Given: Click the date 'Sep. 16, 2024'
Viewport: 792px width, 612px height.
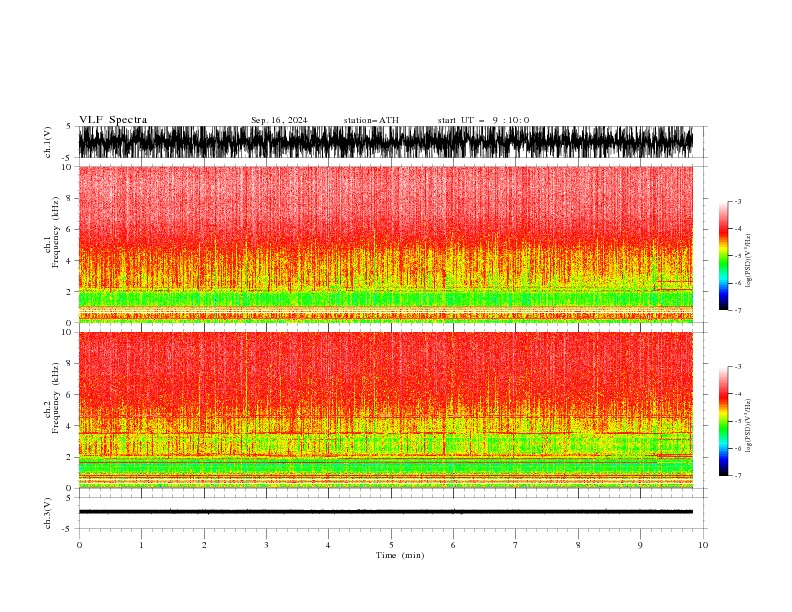Looking at the screenshot, I should [x=279, y=120].
